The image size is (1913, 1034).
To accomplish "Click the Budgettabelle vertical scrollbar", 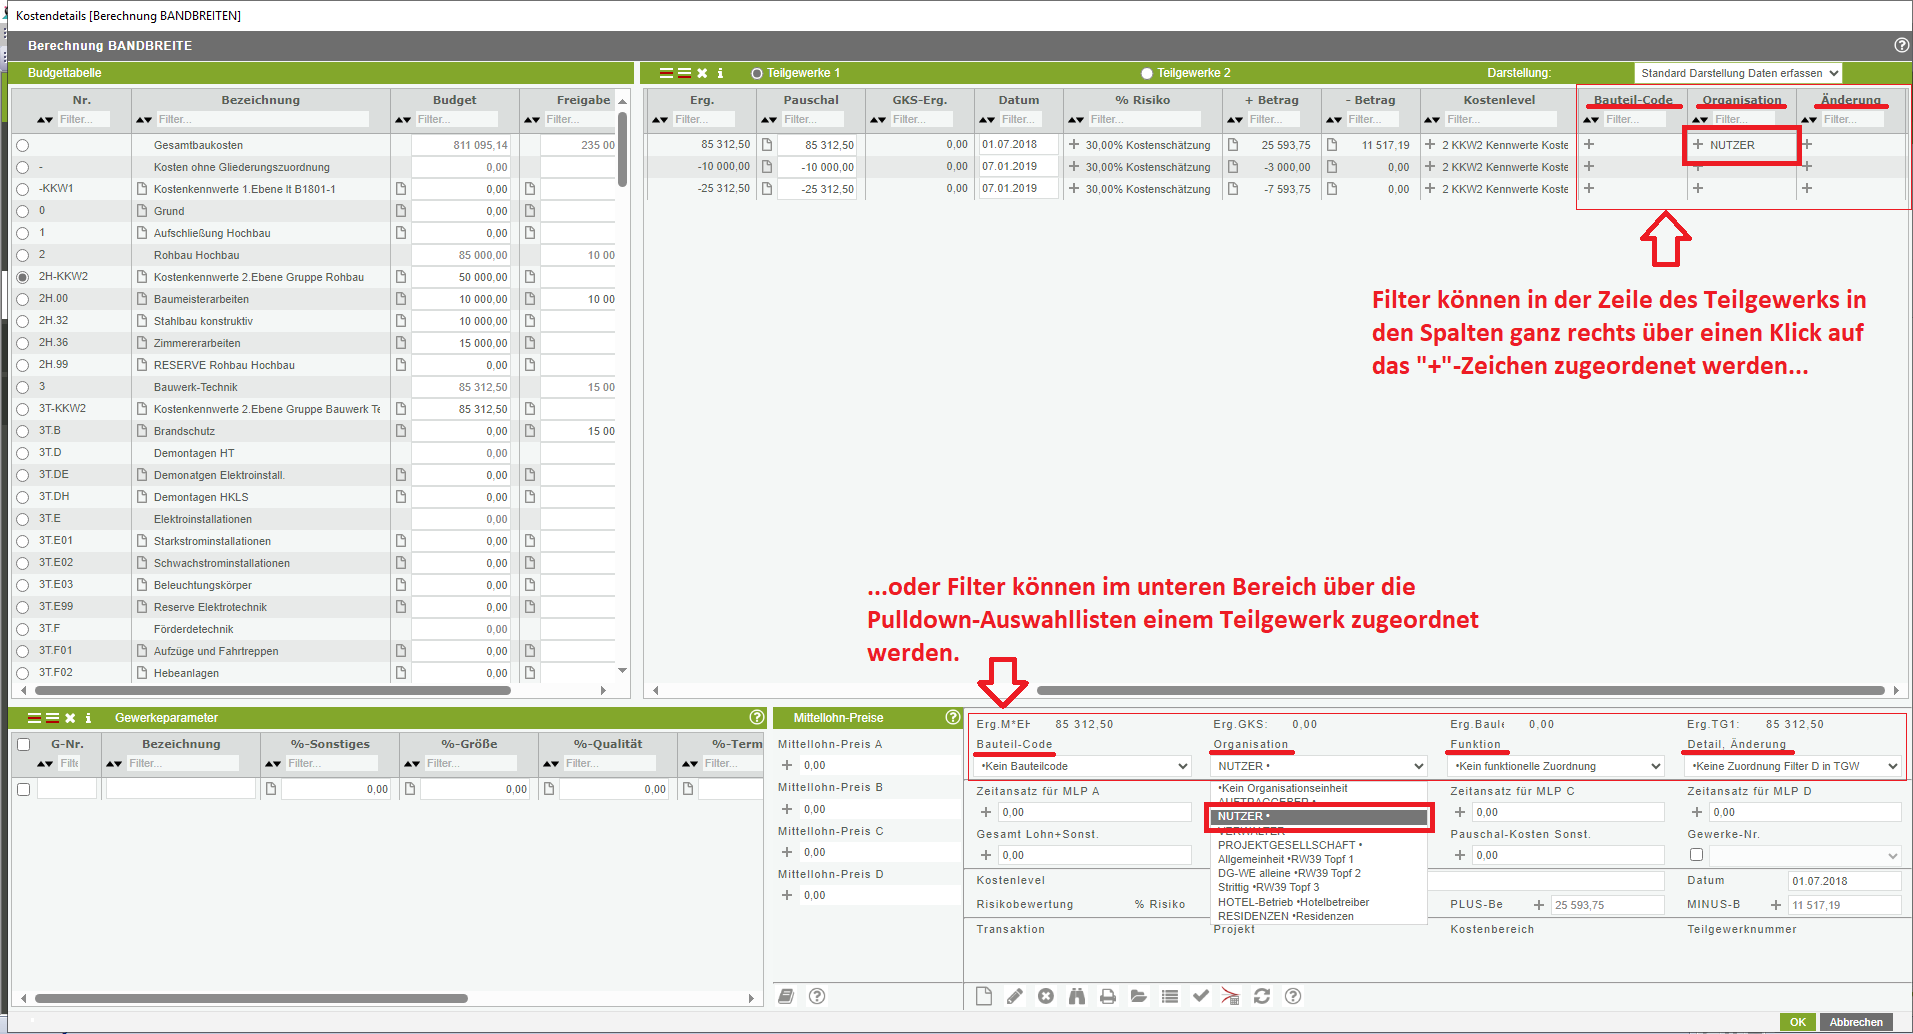I will 622,150.
